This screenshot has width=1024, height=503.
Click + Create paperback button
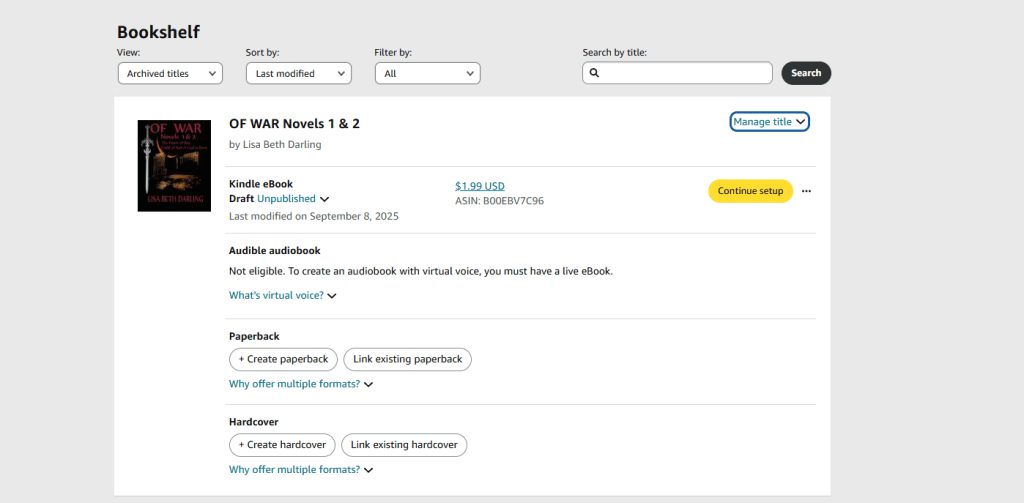click(283, 359)
